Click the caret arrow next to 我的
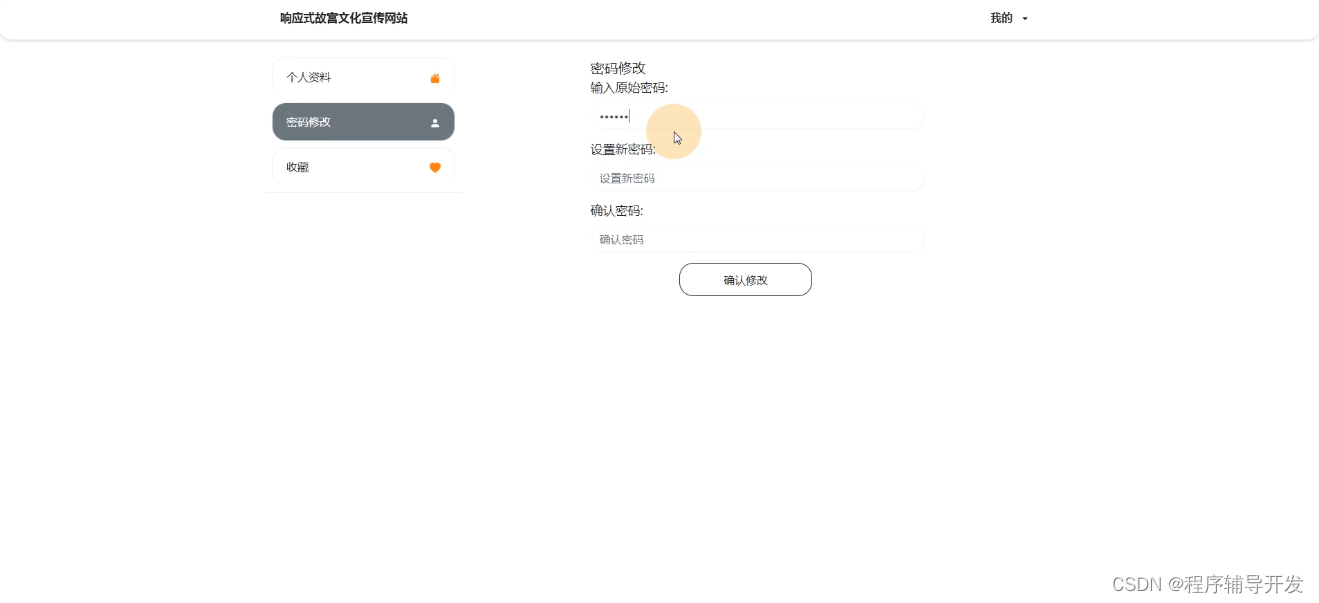This screenshot has width=1319, height=603. tap(1025, 19)
